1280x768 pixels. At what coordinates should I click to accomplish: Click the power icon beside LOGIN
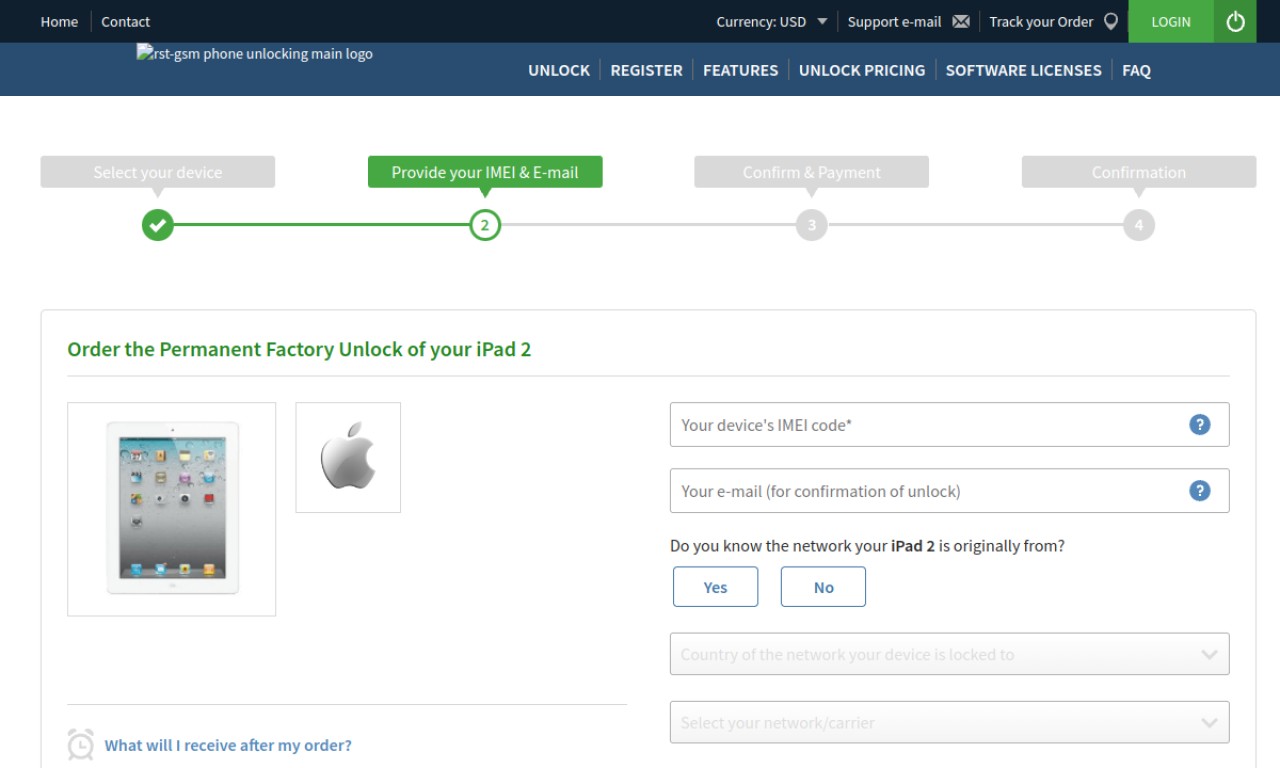click(x=1235, y=21)
